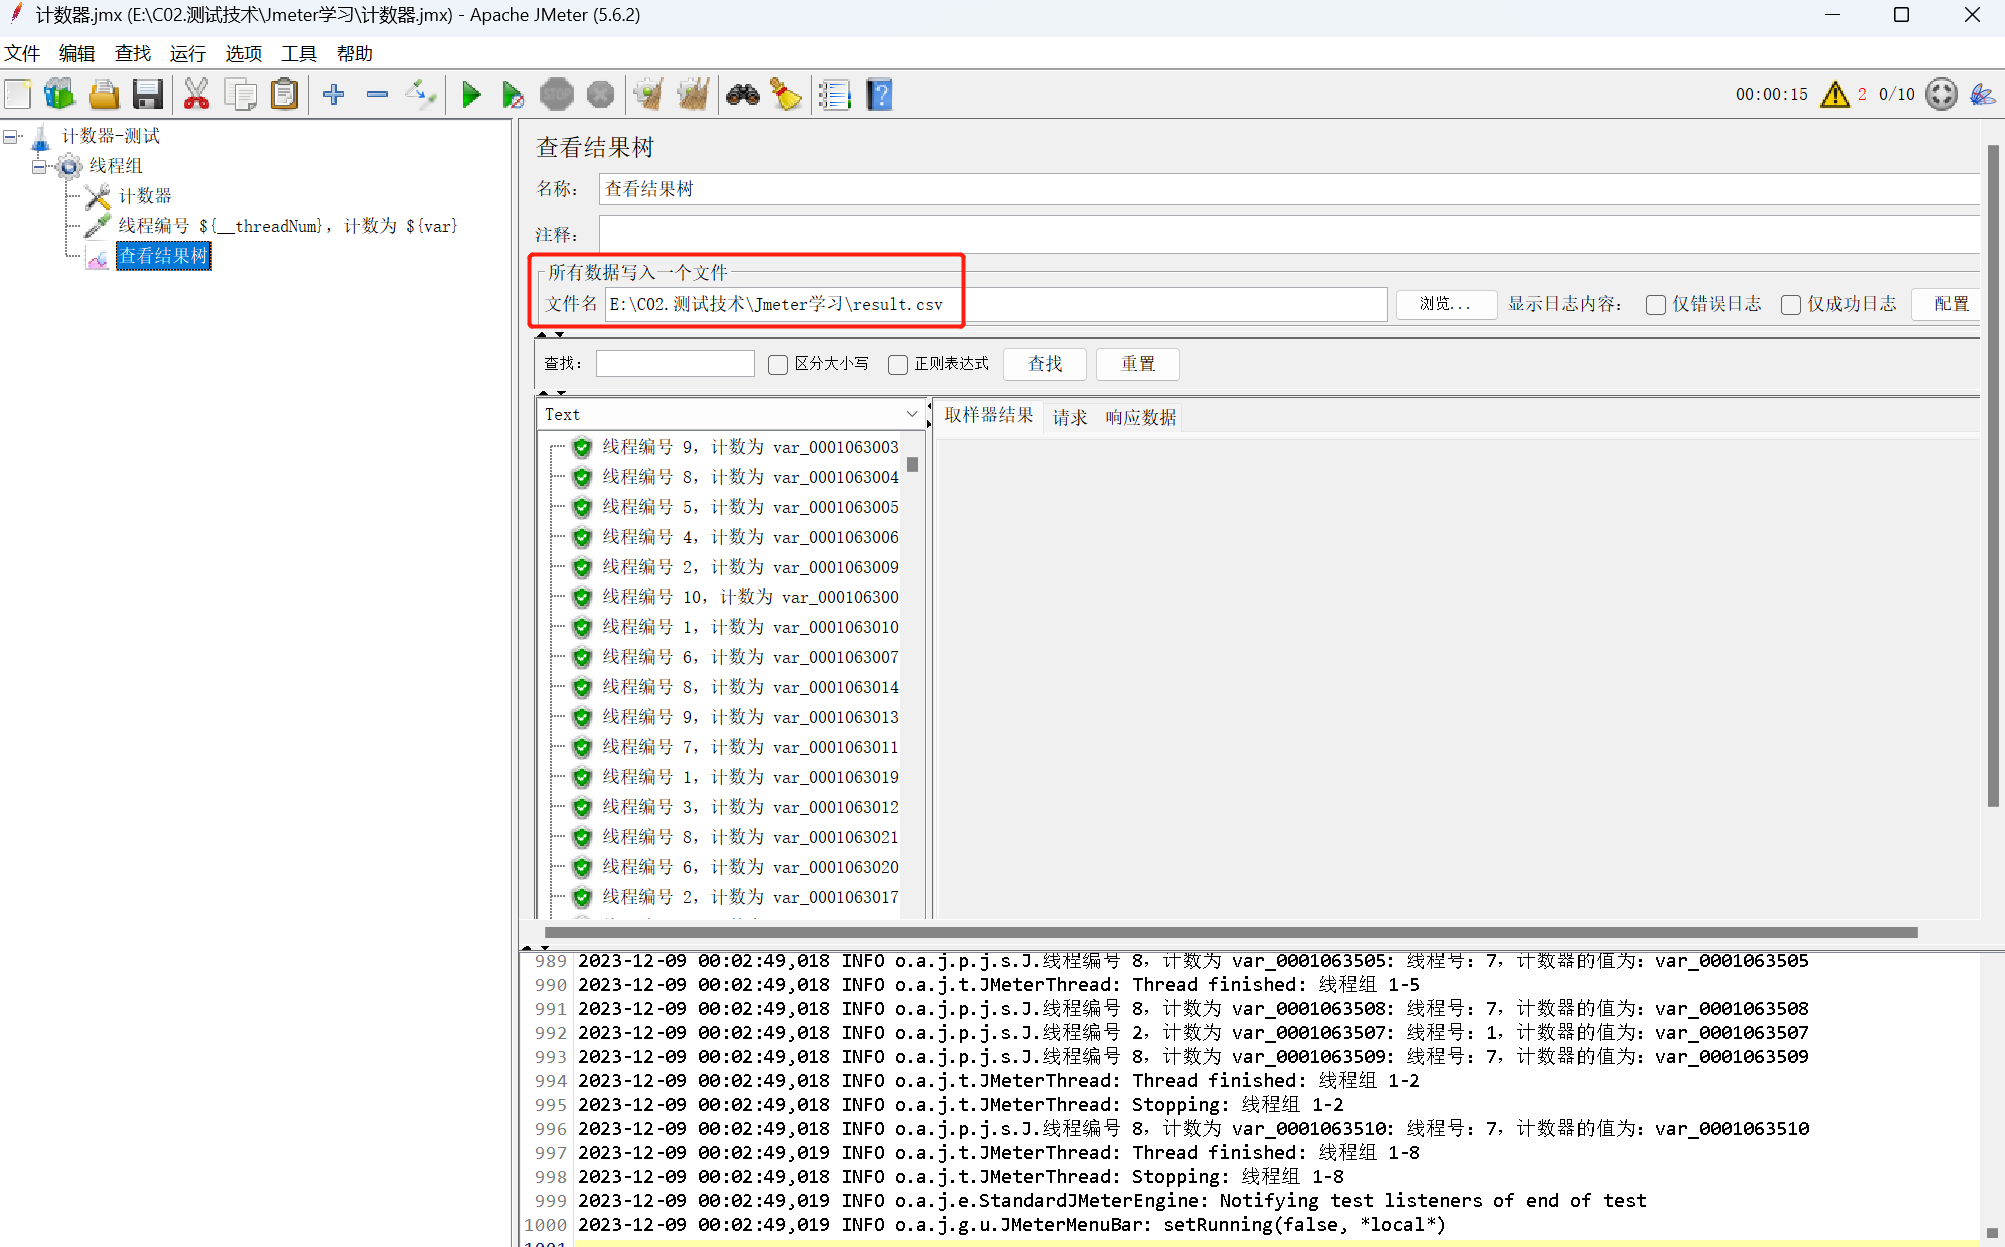Image resolution: width=2005 pixels, height=1247 pixels.
Task: Switch to the 响应数据 tab
Action: coord(1140,417)
